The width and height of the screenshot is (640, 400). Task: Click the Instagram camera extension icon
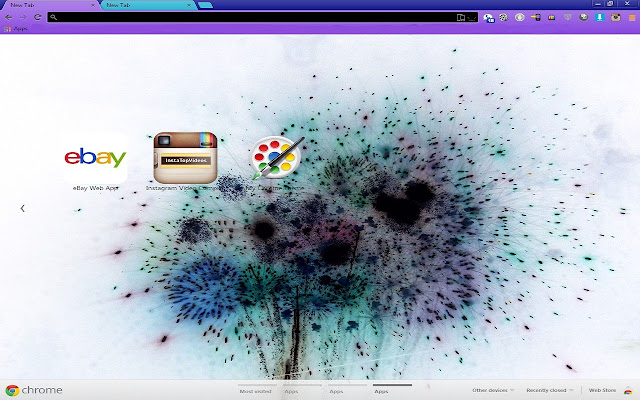click(616, 17)
